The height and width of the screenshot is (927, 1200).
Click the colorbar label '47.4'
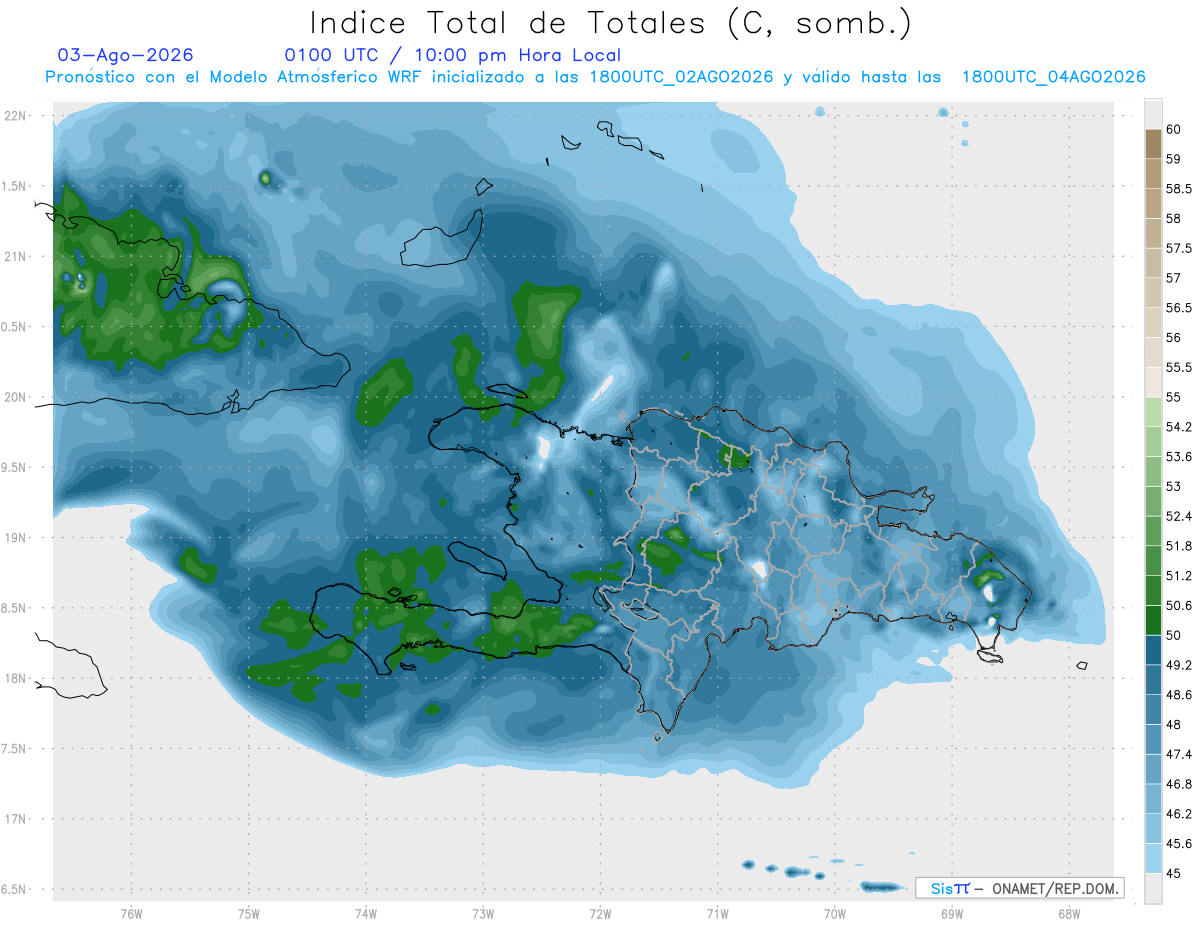click(1179, 754)
